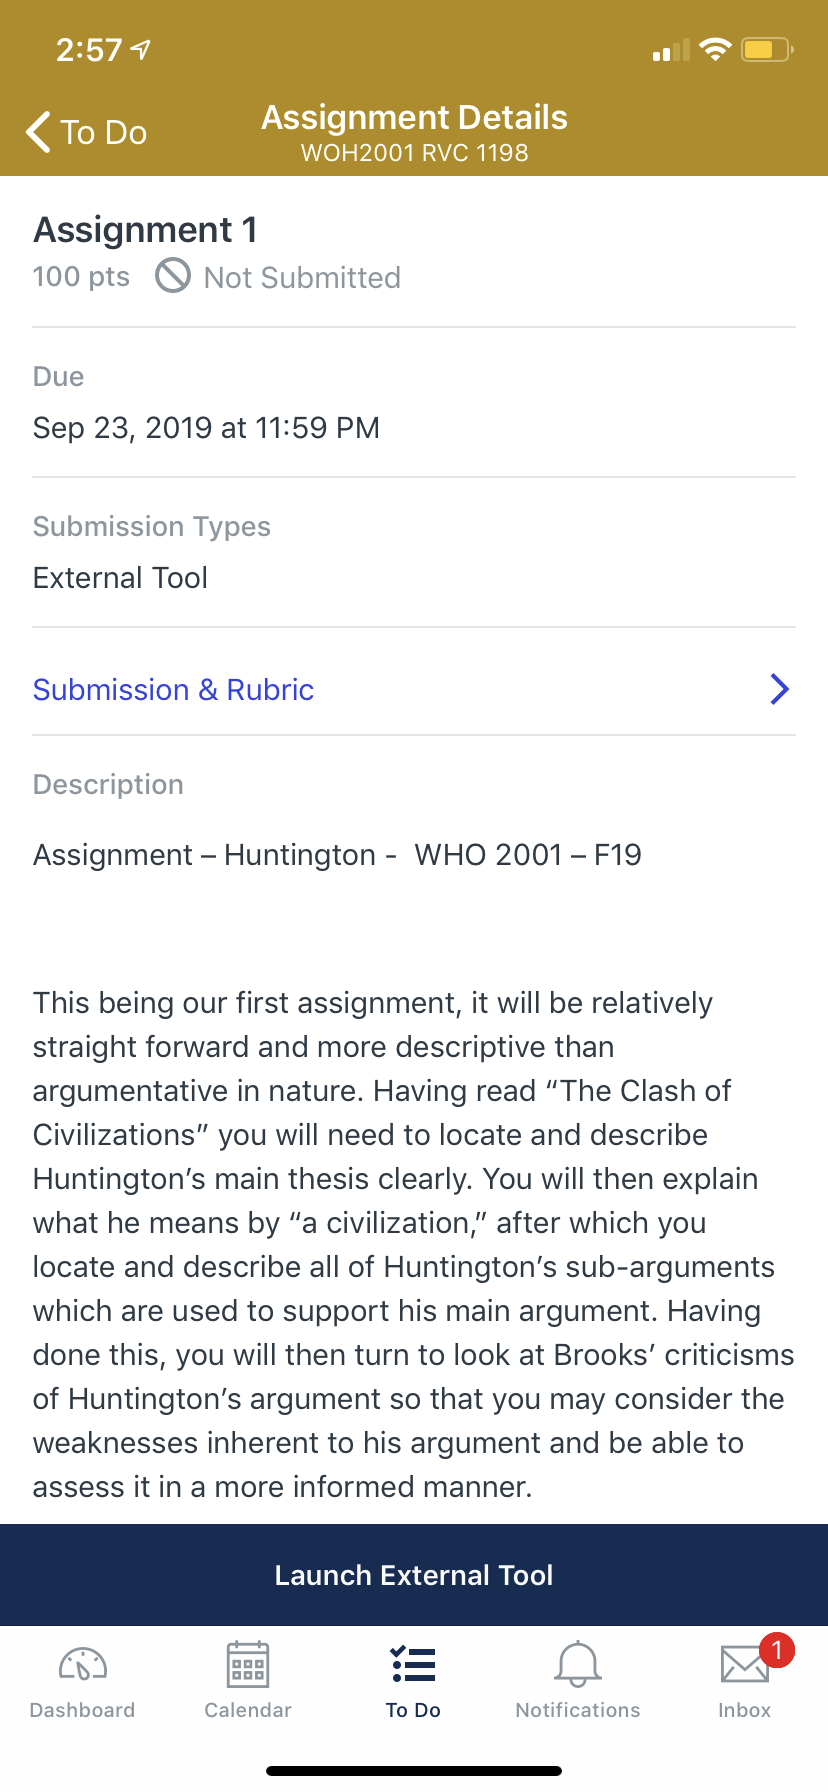Switch to the Notifications tab label

tap(578, 1710)
